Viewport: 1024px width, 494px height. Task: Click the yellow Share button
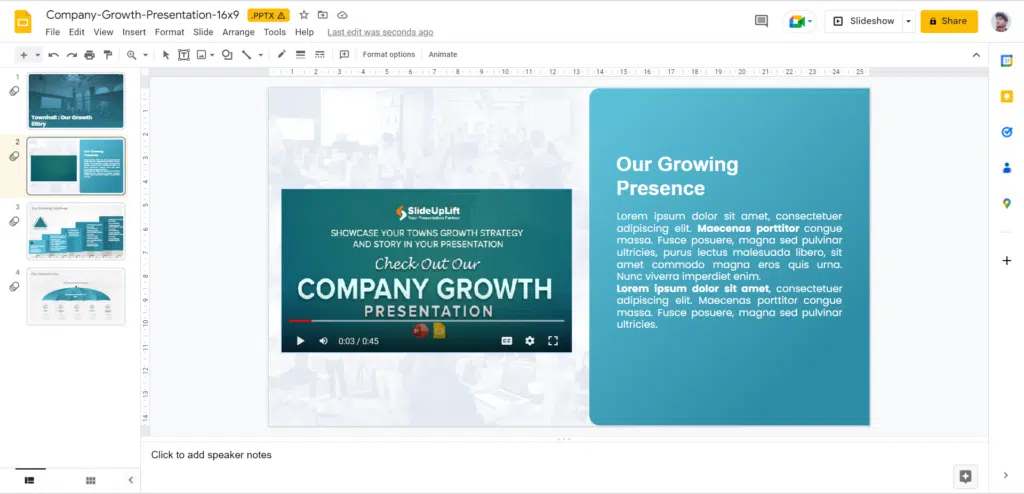[948, 21]
